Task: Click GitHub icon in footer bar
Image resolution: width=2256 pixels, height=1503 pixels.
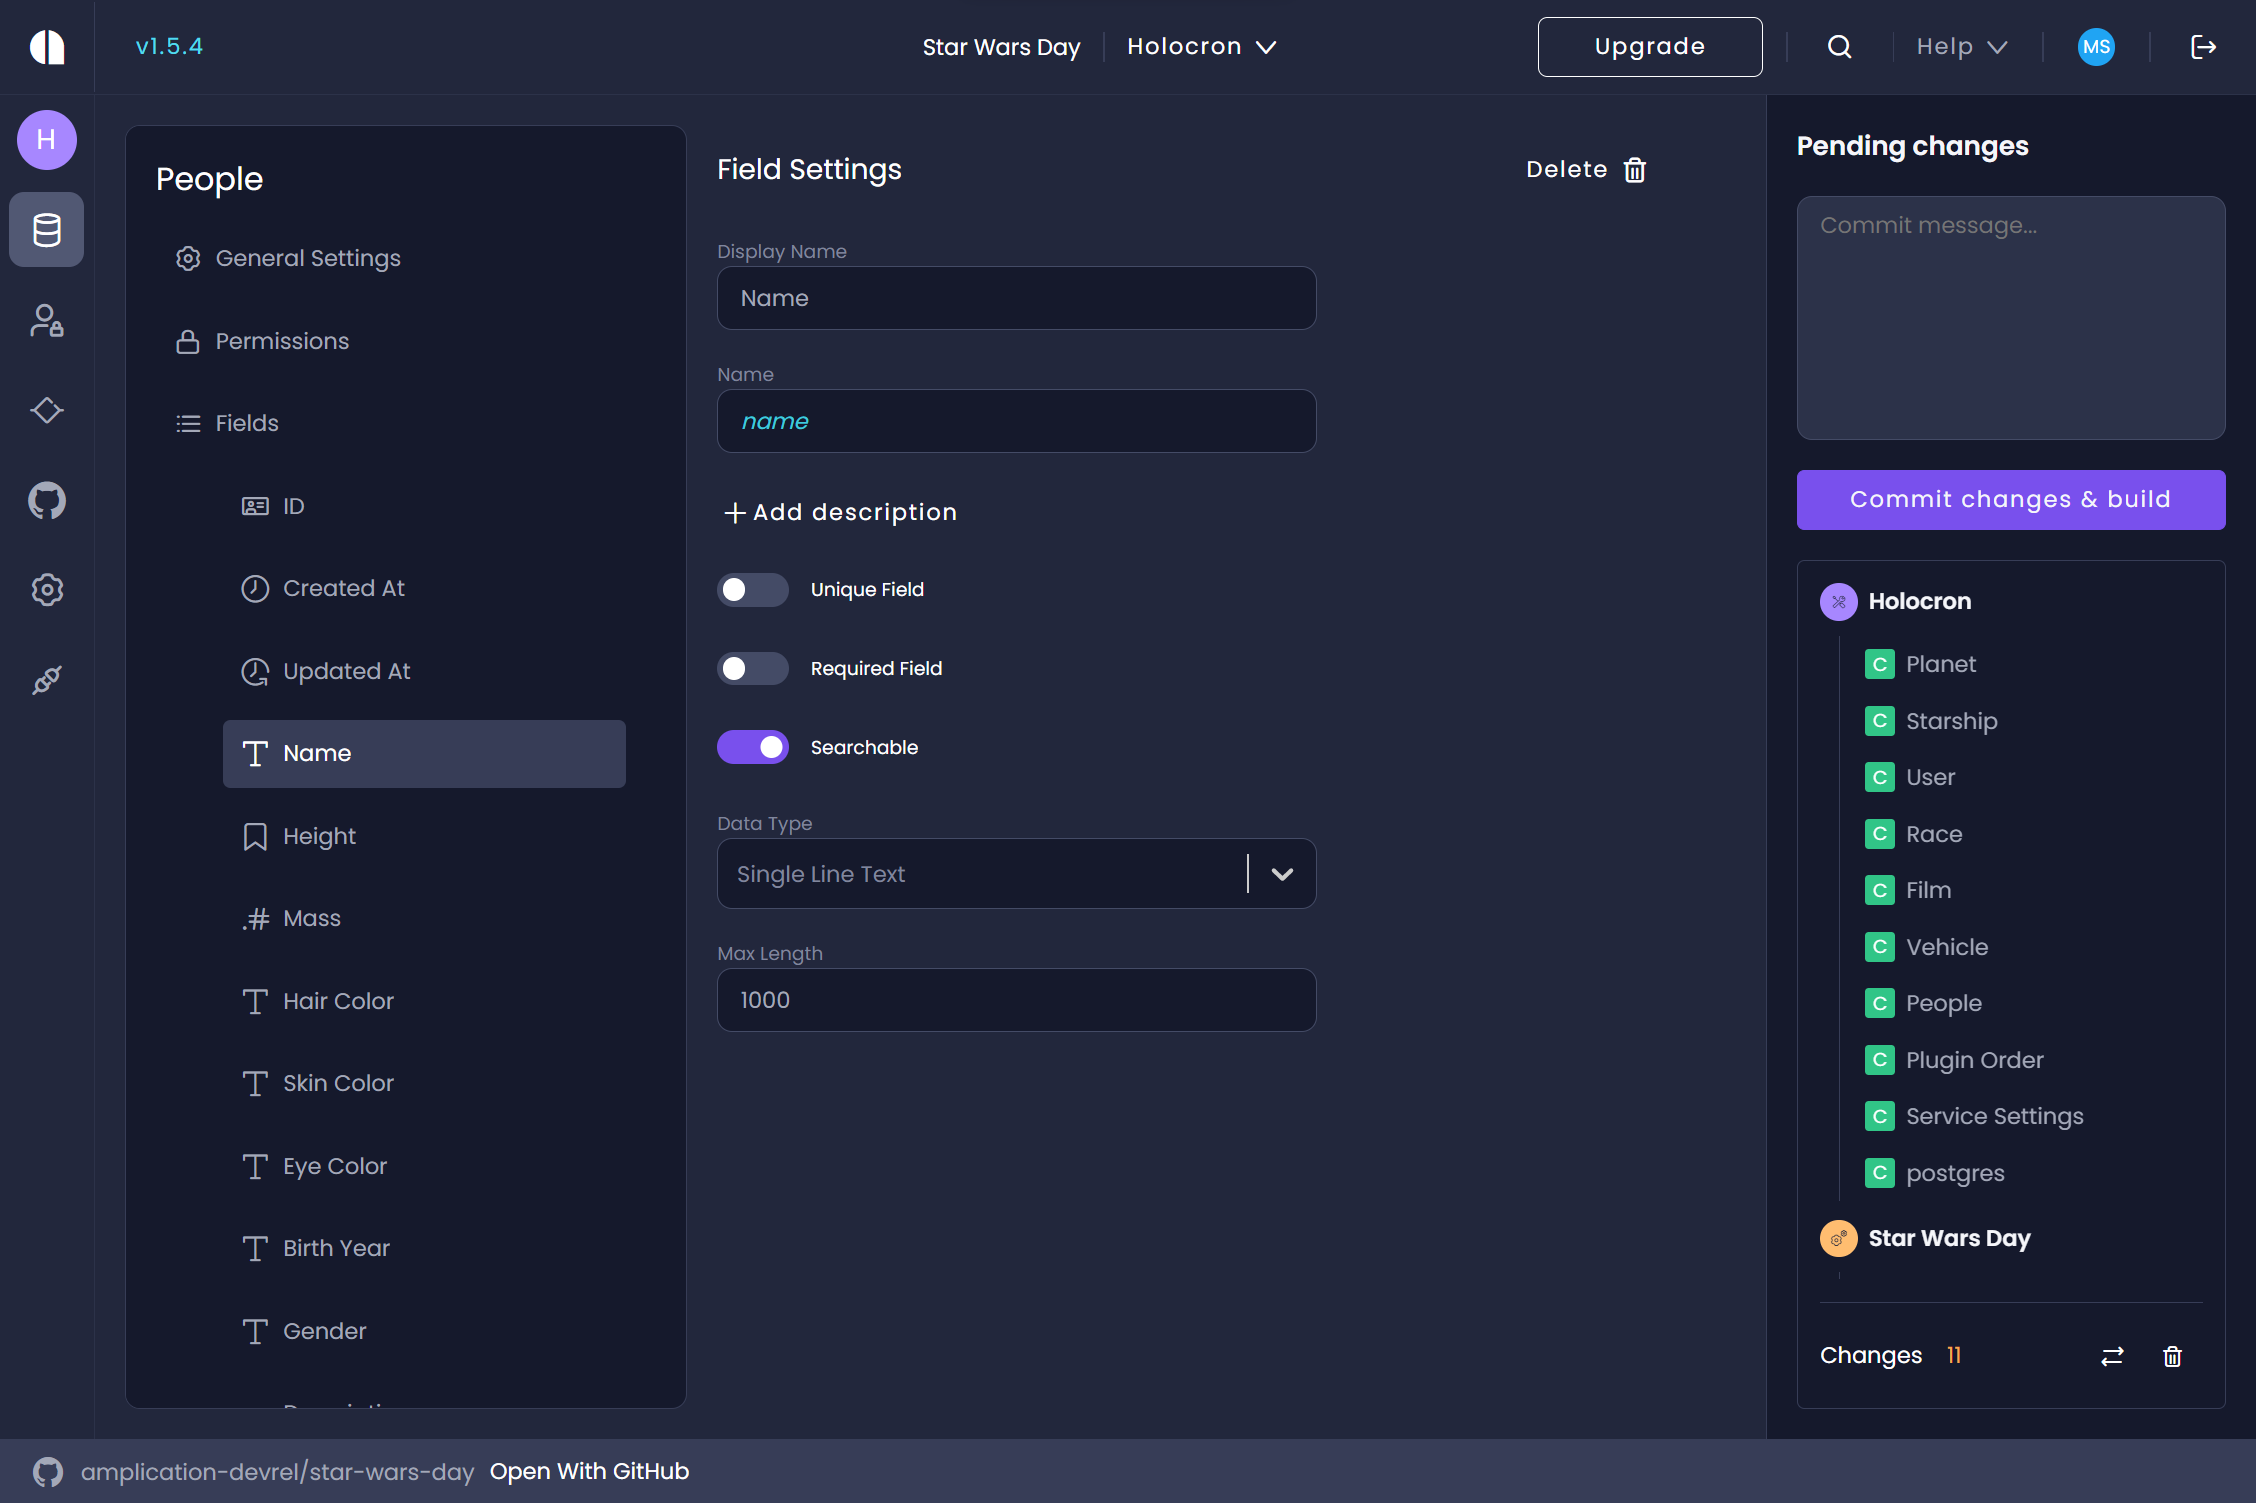Action: point(48,1472)
